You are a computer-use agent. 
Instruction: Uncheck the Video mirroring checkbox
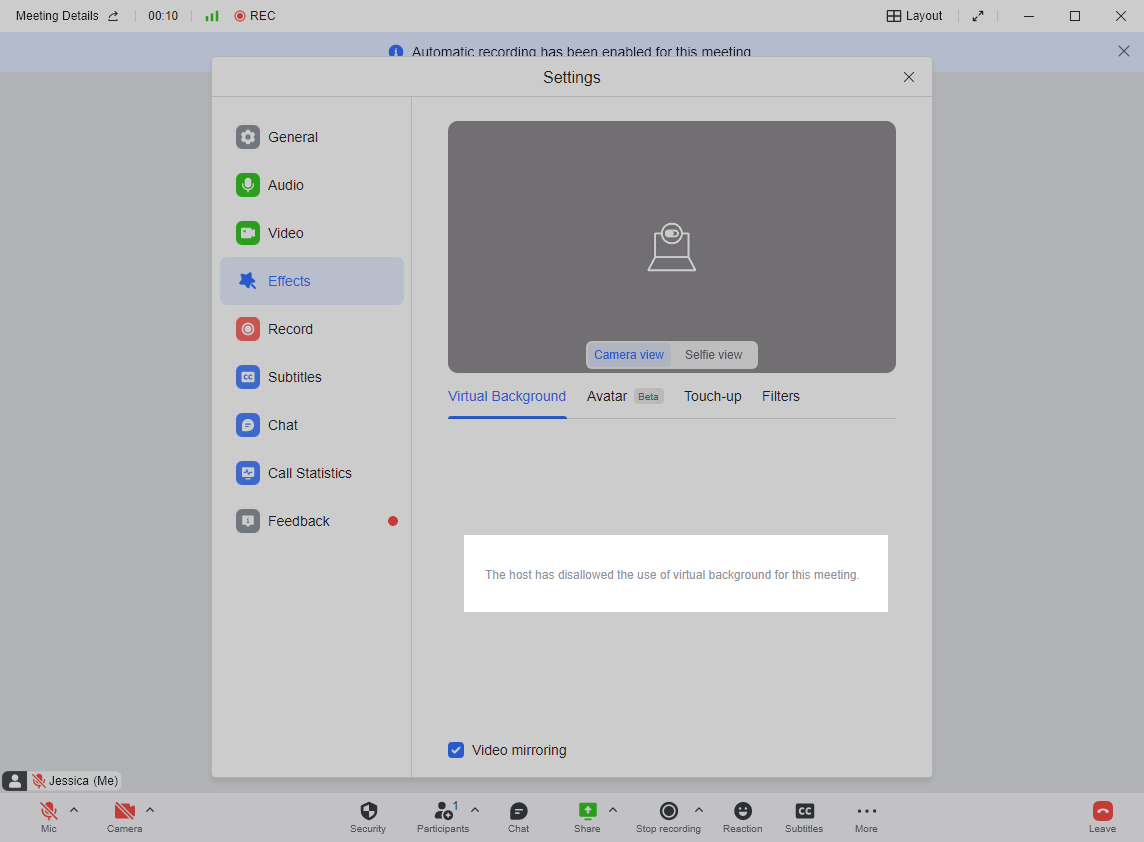click(456, 750)
